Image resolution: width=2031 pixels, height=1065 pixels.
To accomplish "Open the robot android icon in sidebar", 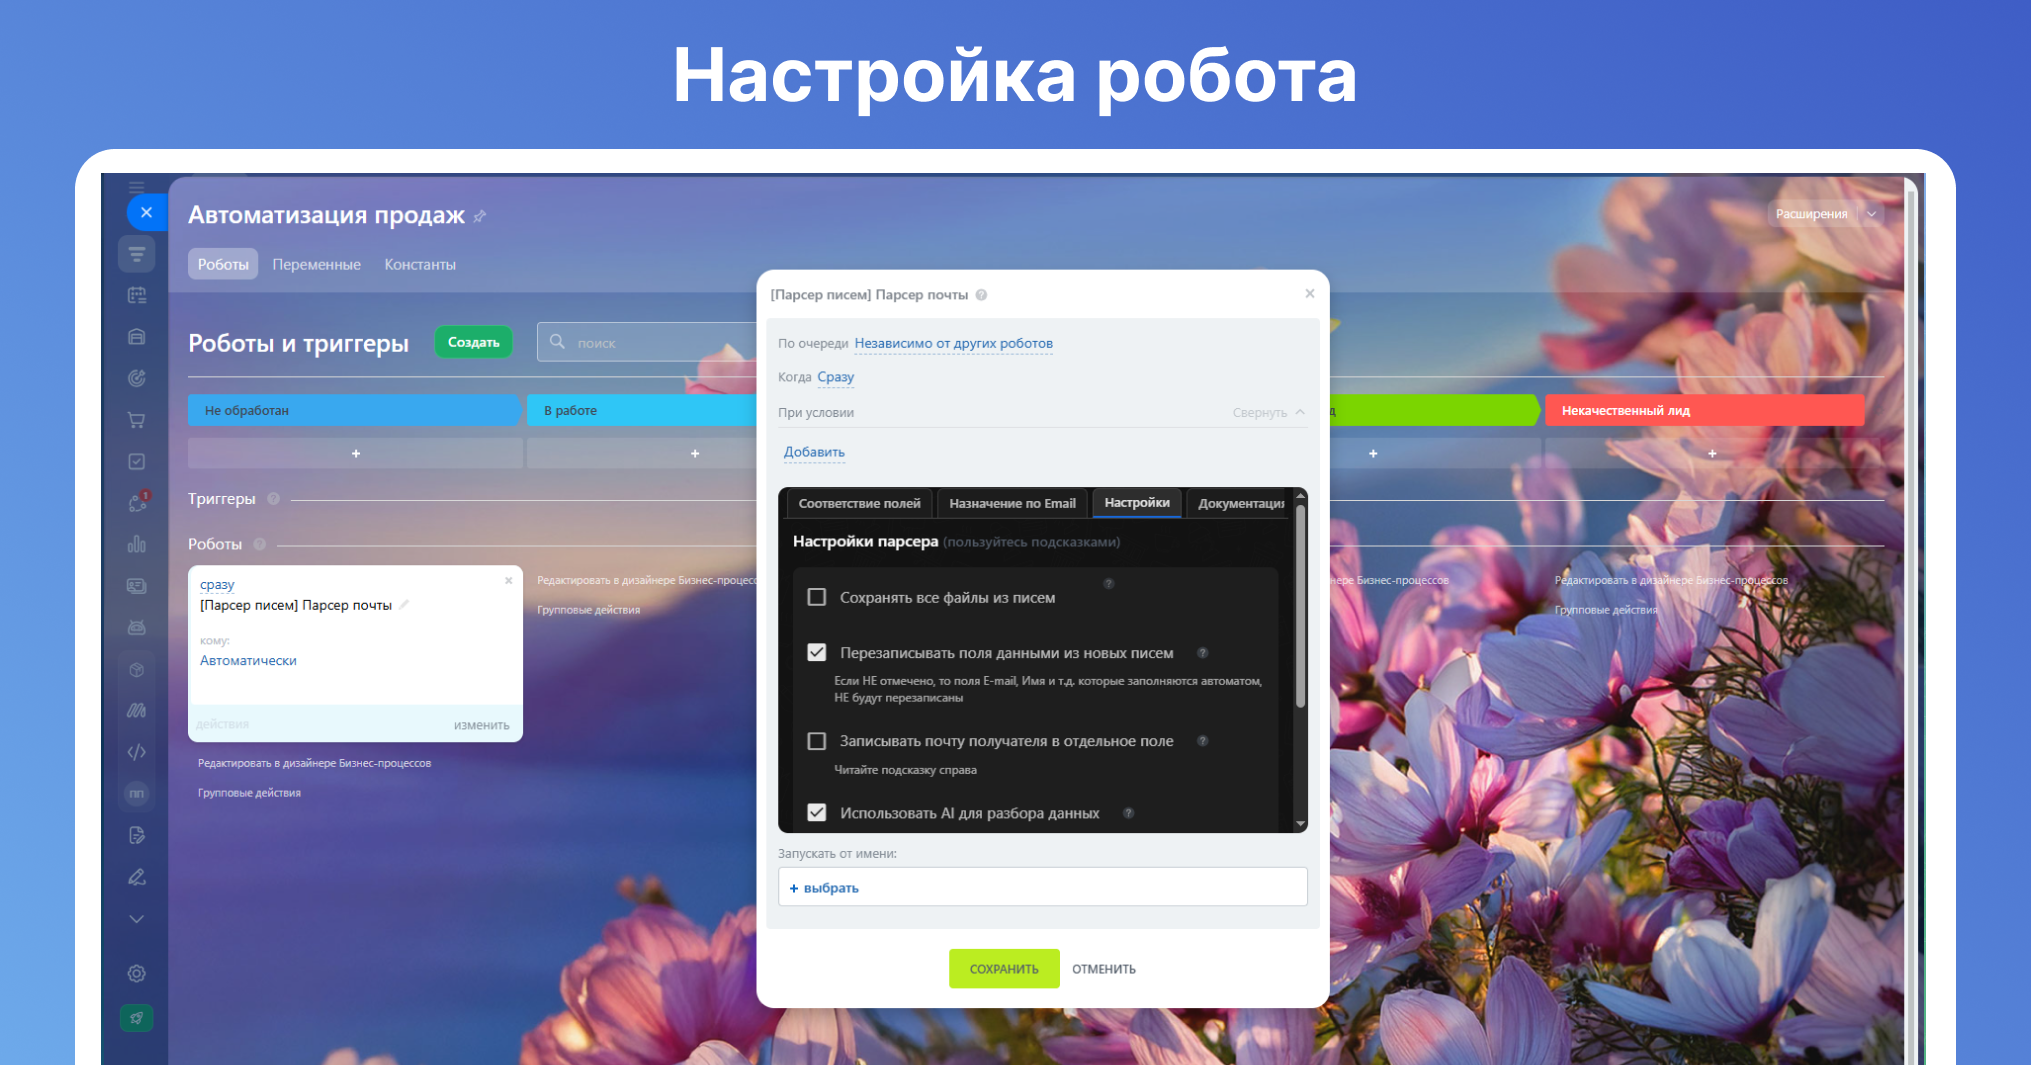I will pos(137,627).
